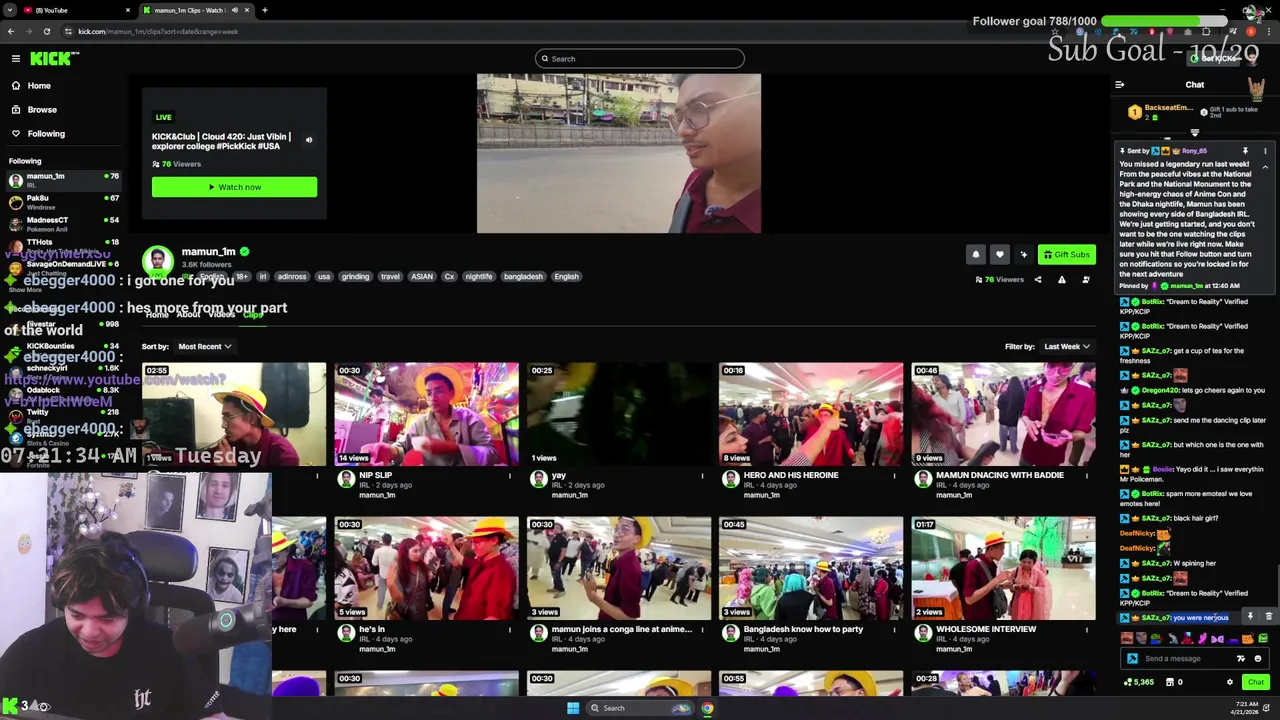The width and height of the screenshot is (1280, 720).
Task: Click the translate icon in chat input
Action: (x=1241, y=659)
